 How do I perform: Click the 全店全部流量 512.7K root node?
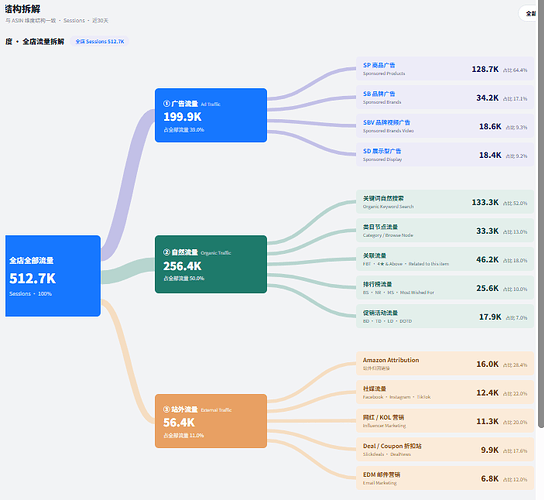53,276
